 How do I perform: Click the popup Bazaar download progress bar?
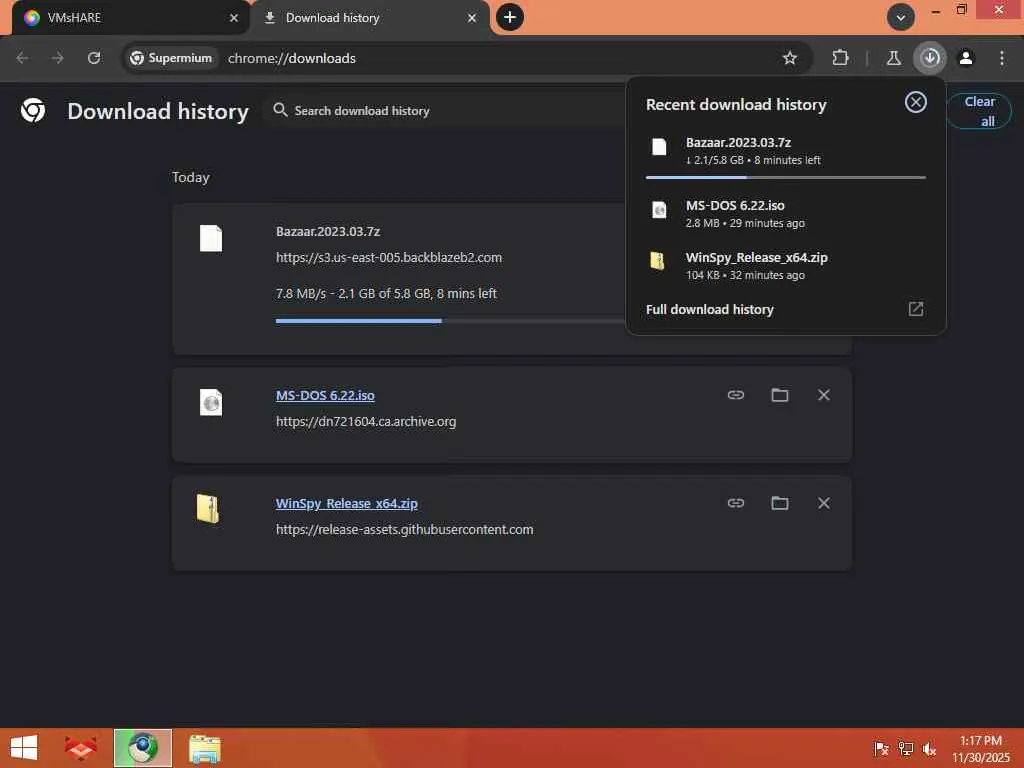click(786, 177)
